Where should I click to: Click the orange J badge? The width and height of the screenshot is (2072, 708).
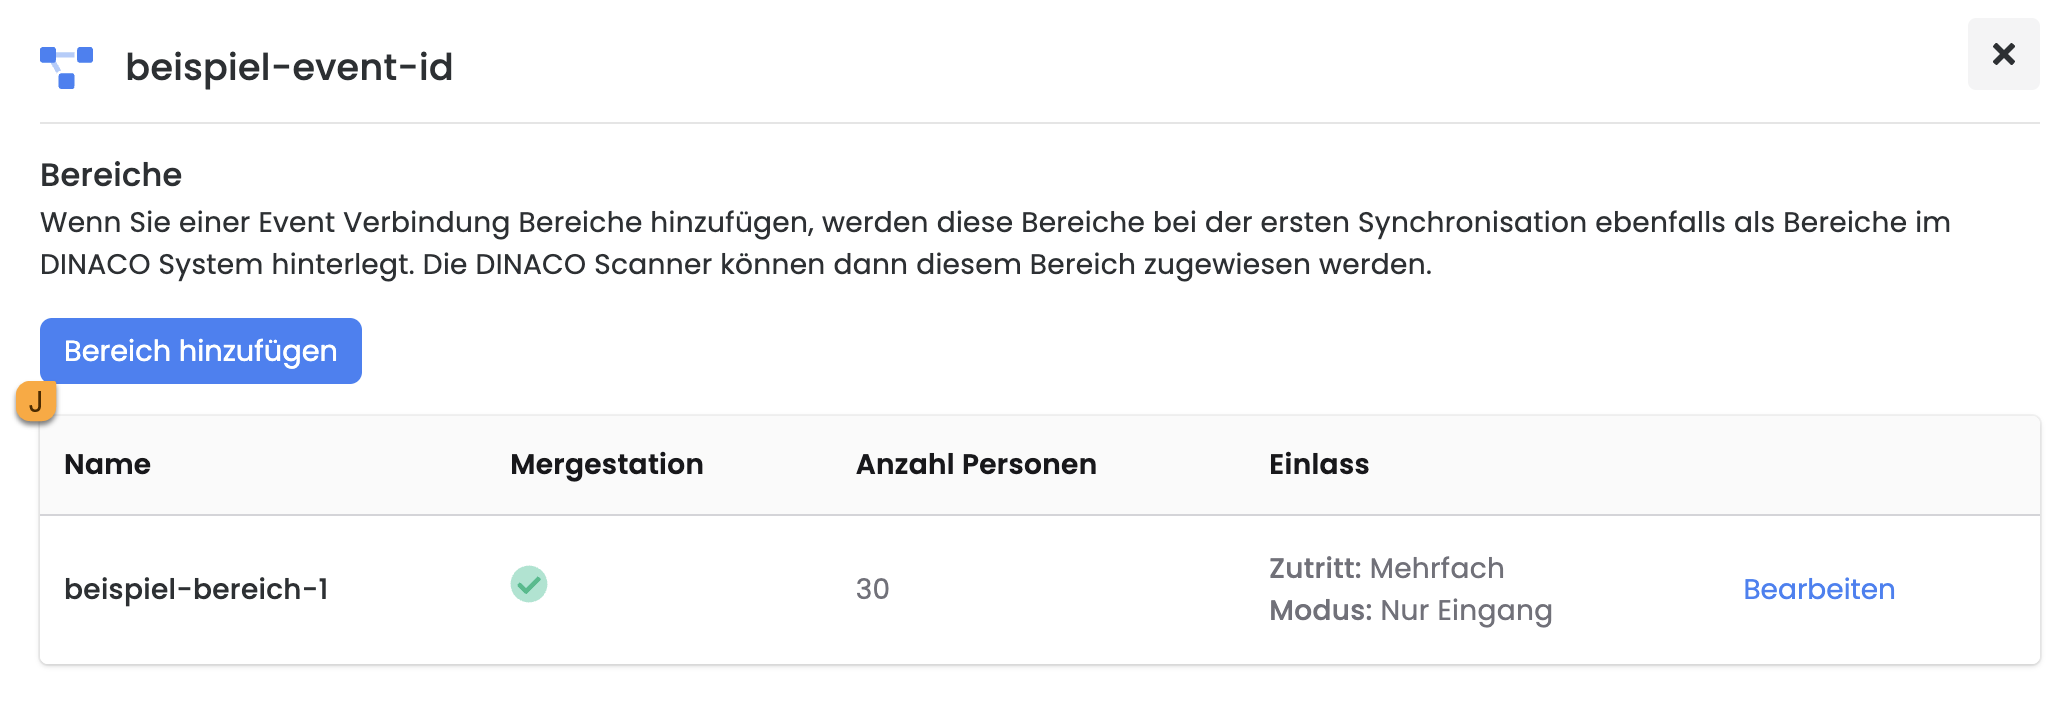36,402
